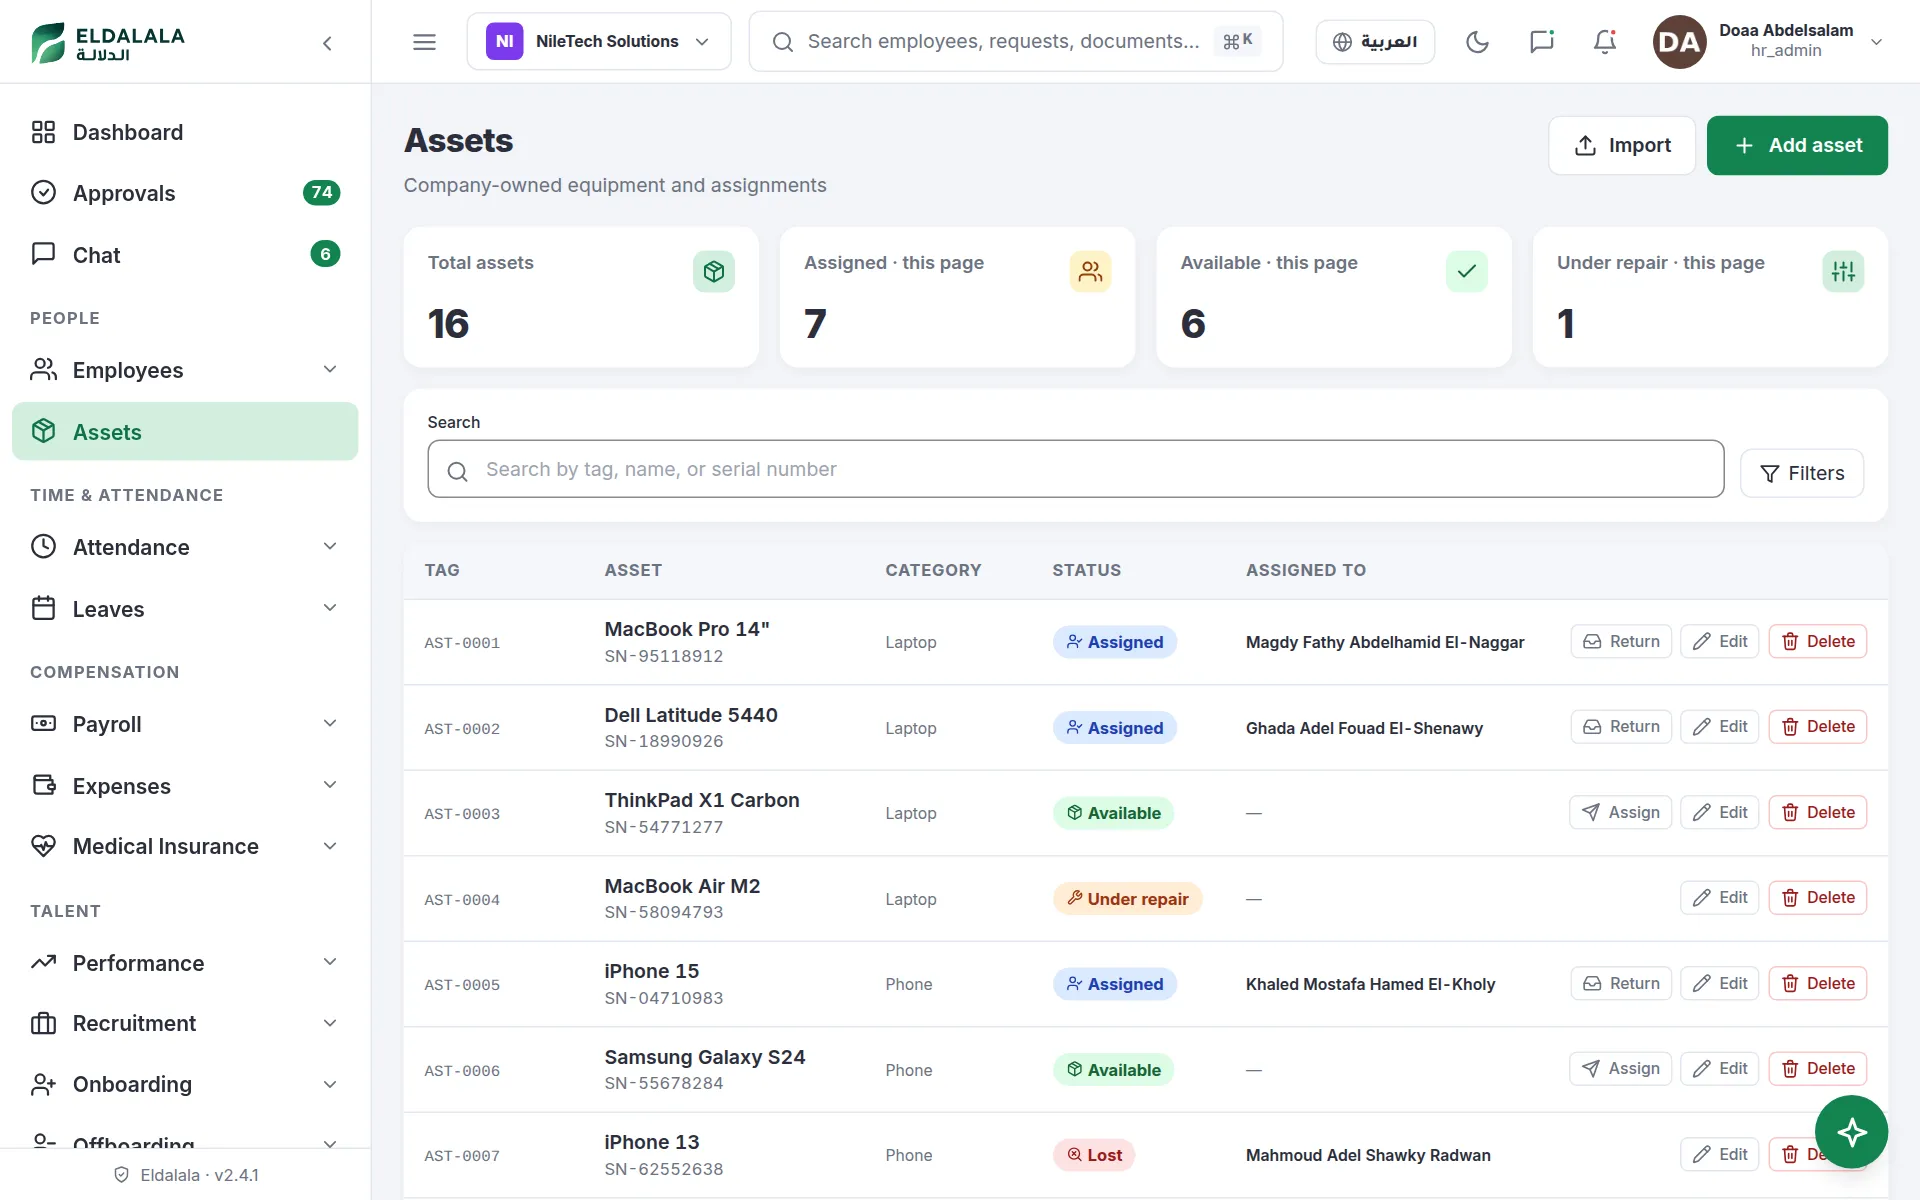
Task: Return the MacBook Pro 14" asset
Action: pyautogui.click(x=1621, y=641)
